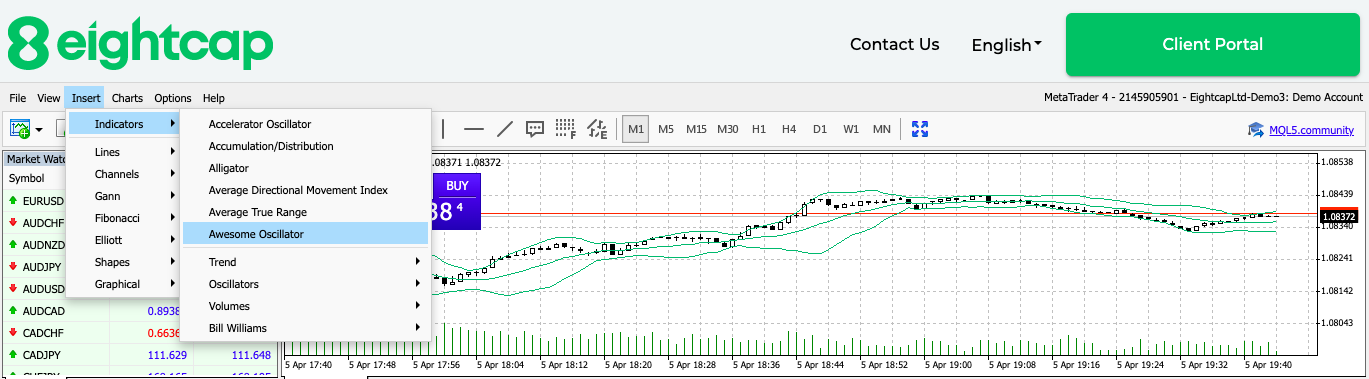Screen dimensions: 1369x379
Task: Toggle fullscreen chart mode icon
Action: (x=920, y=129)
